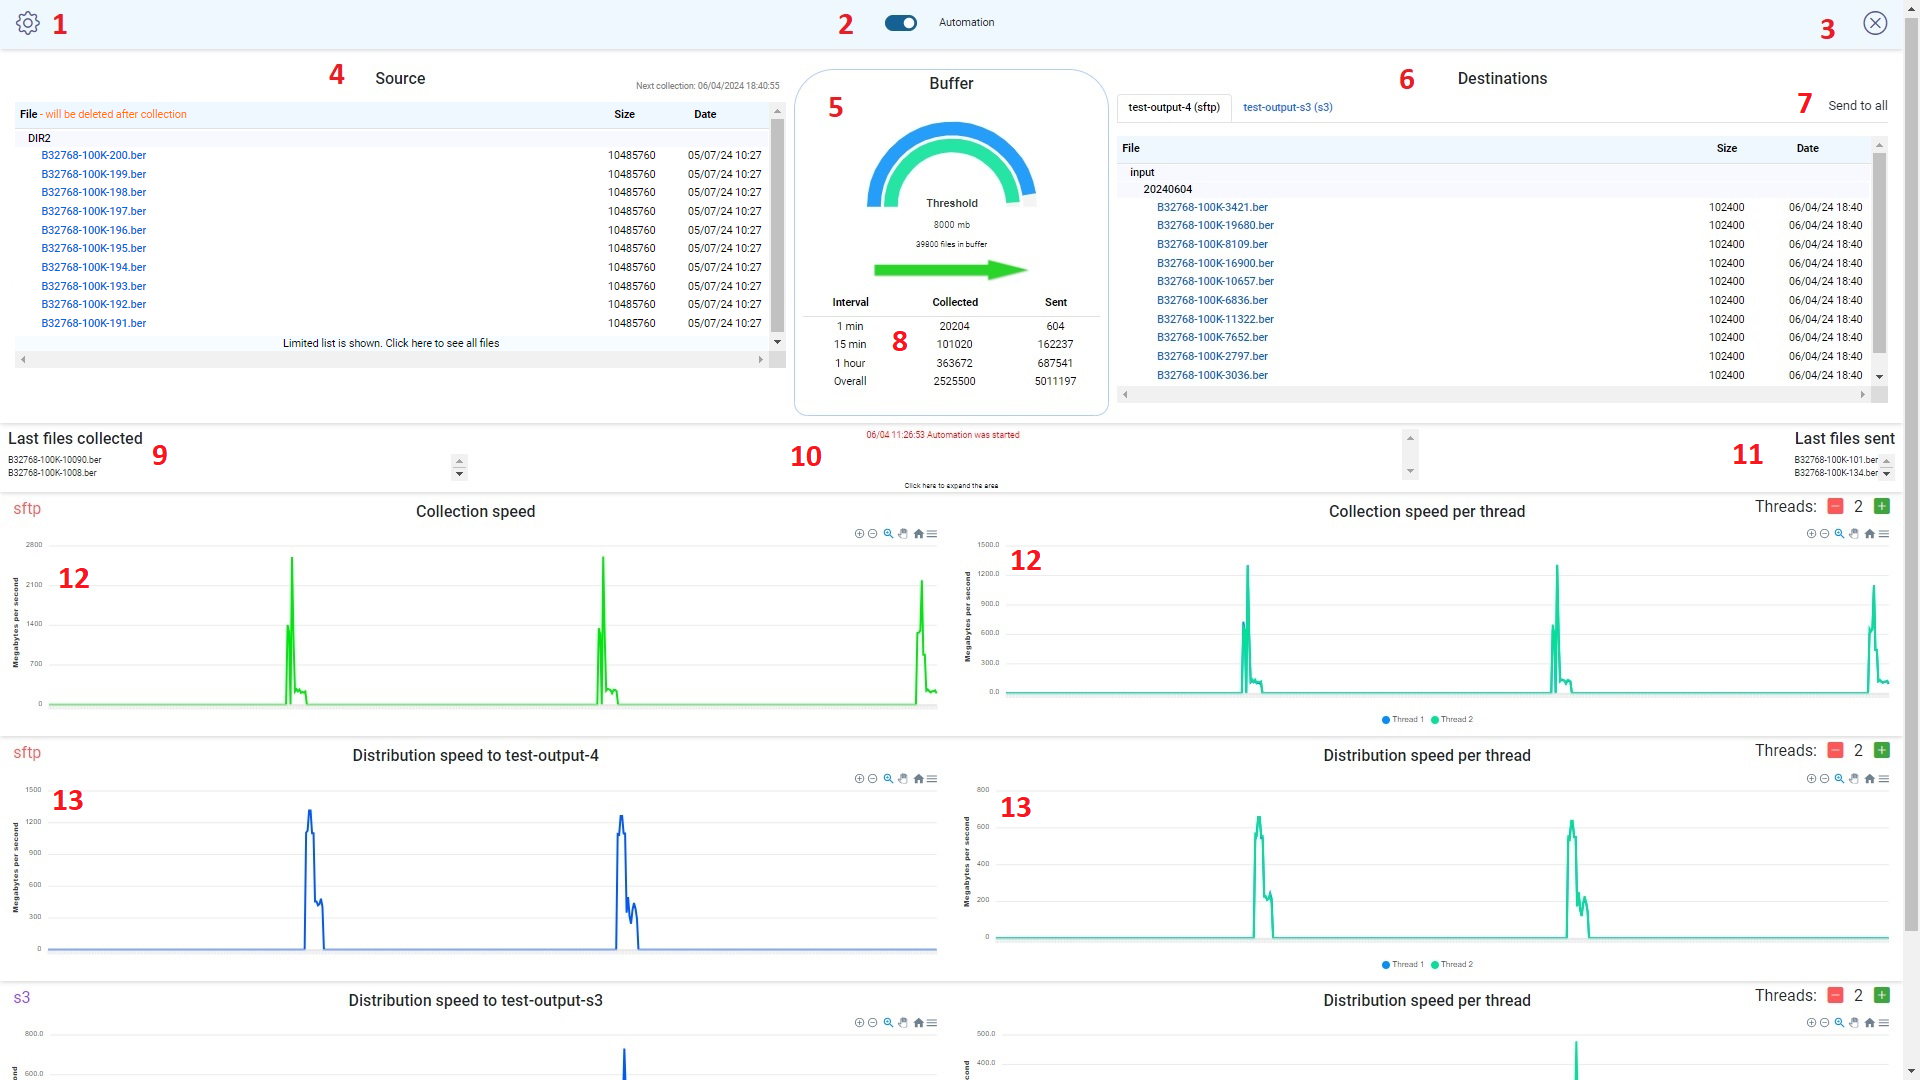Zoom out on the Collection speed chart

click(x=873, y=534)
